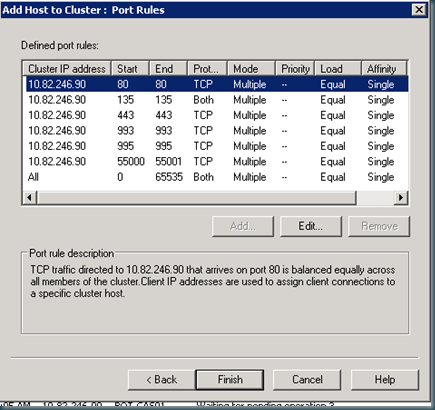Go back with the Back button
Image resolution: width=435 pixels, height=410 pixels.
161,379
